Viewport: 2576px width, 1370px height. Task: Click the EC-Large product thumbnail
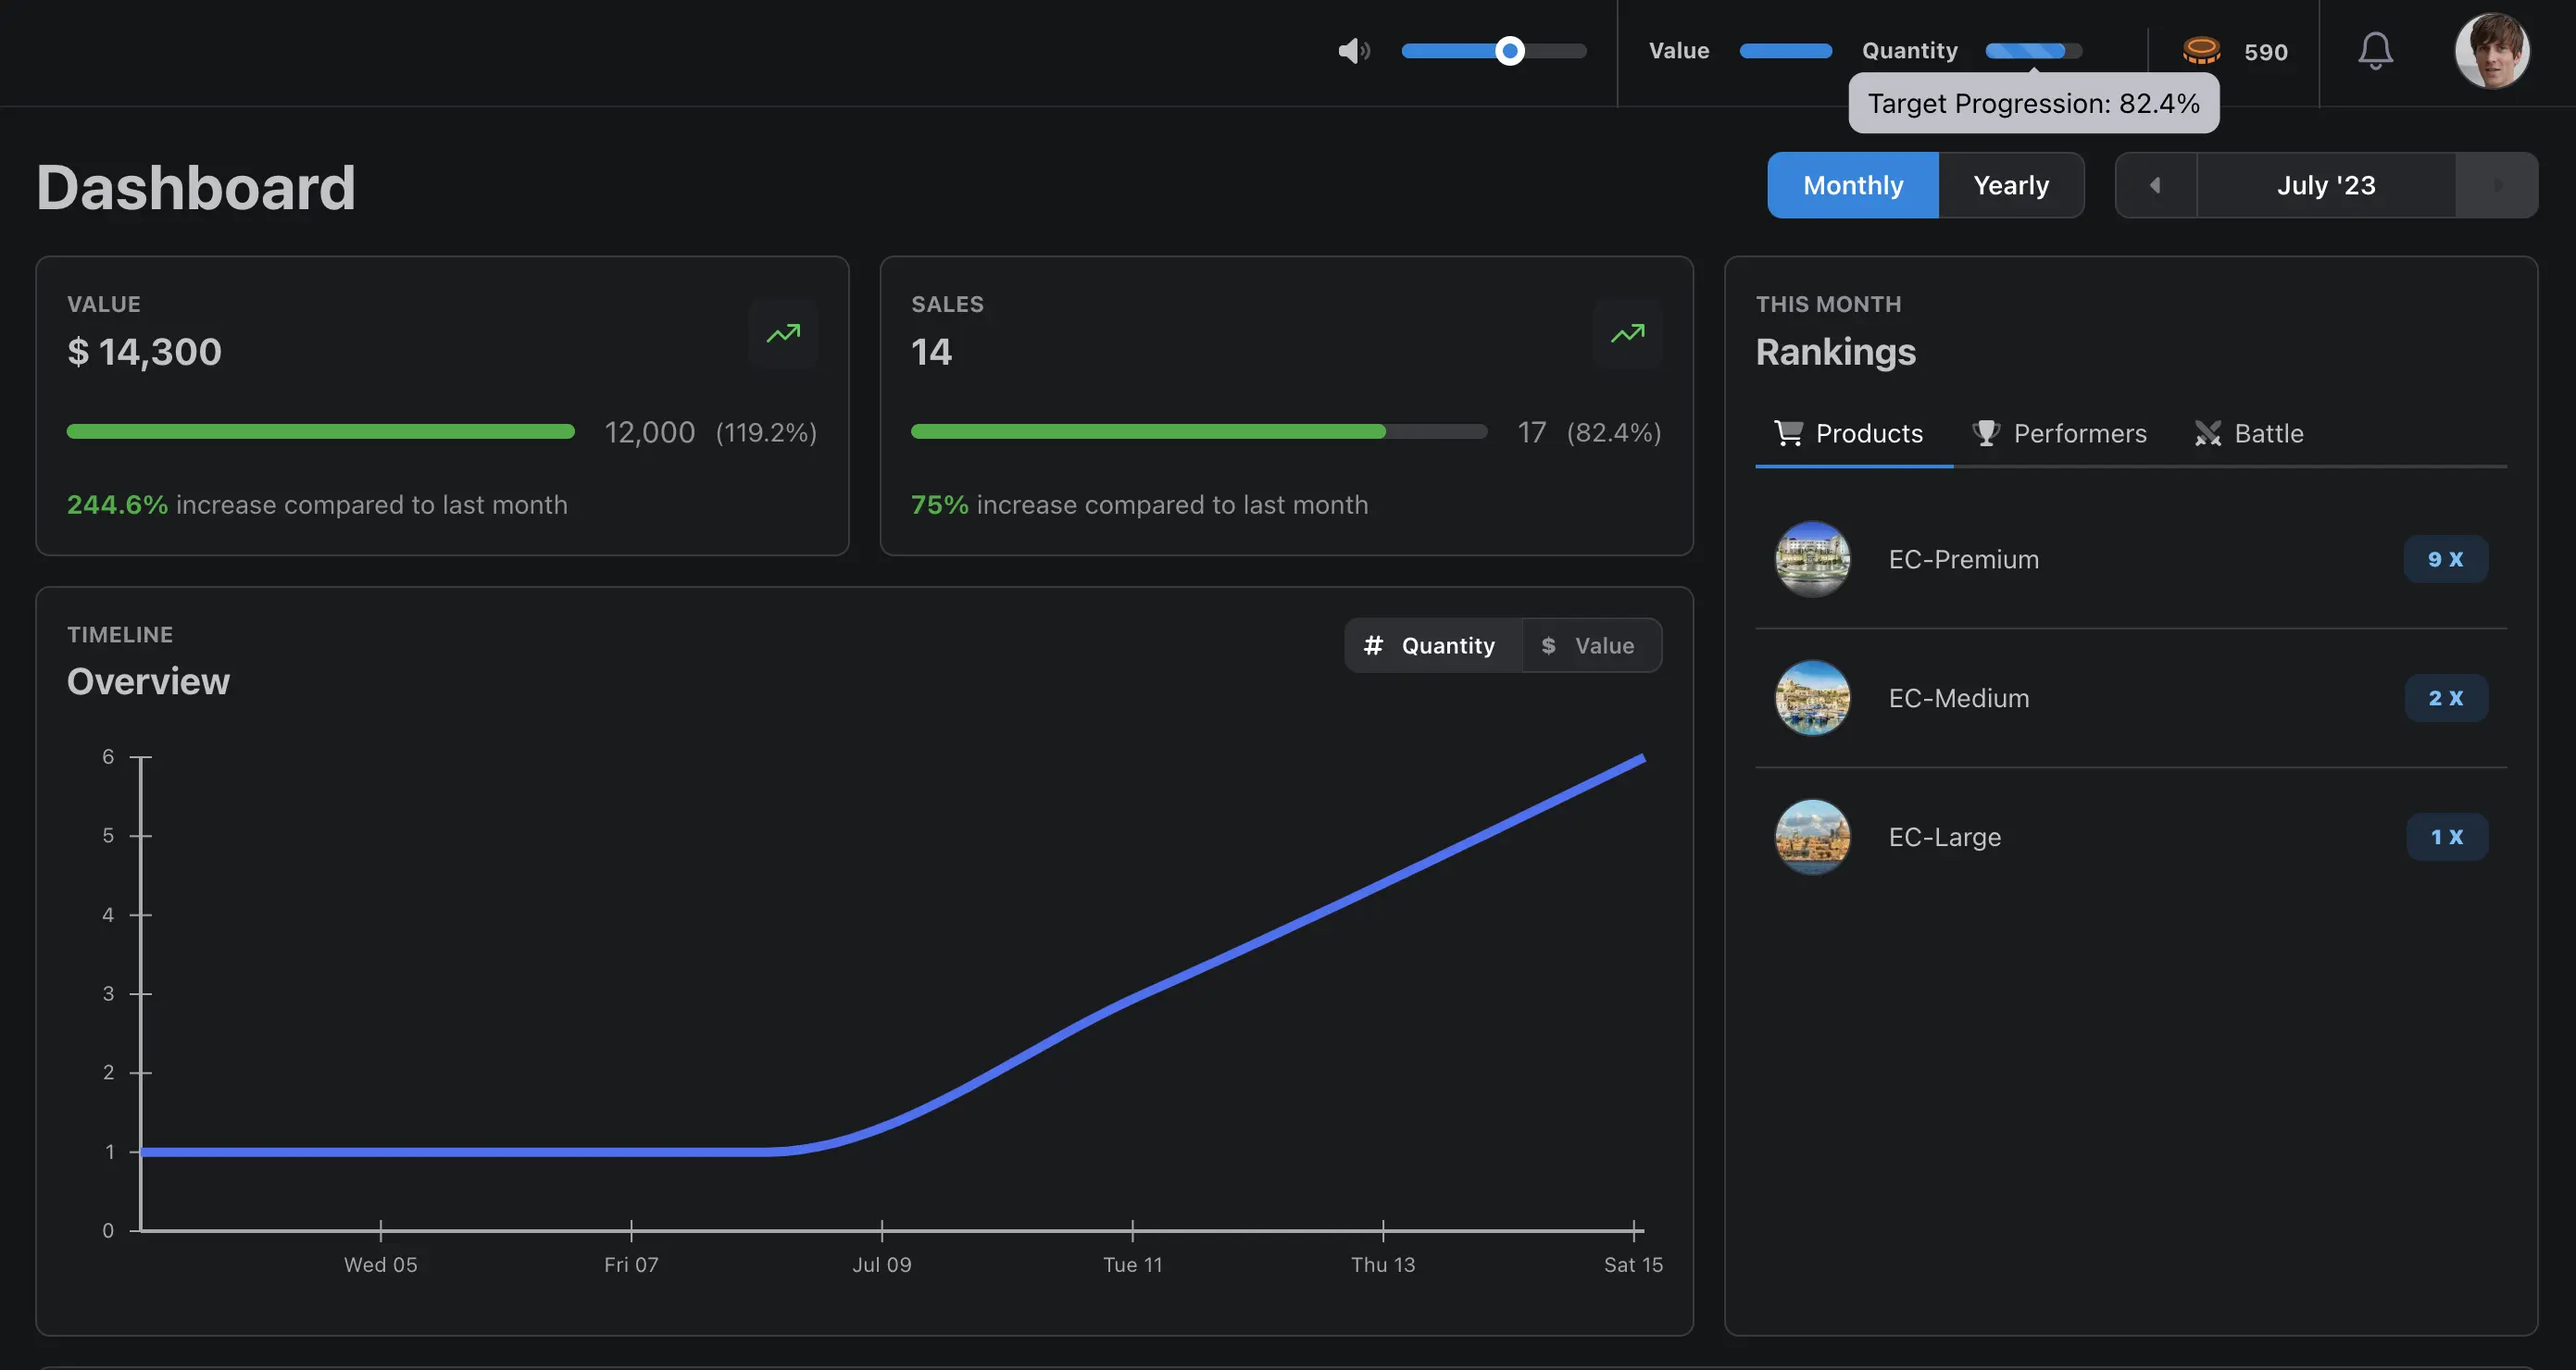point(1812,837)
